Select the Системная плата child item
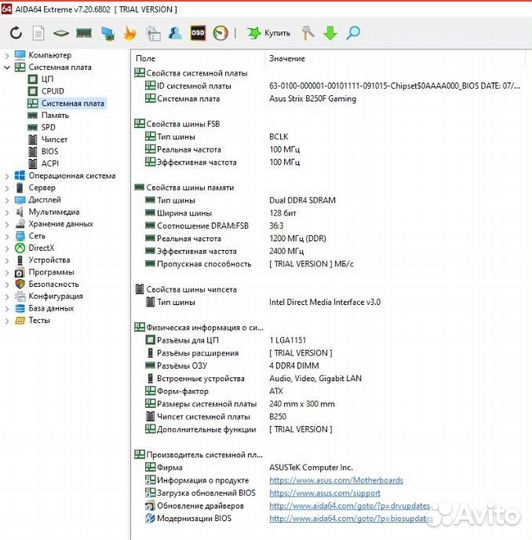This screenshot has height=540, width=532. pyautogui.click(x=73, y=103)
